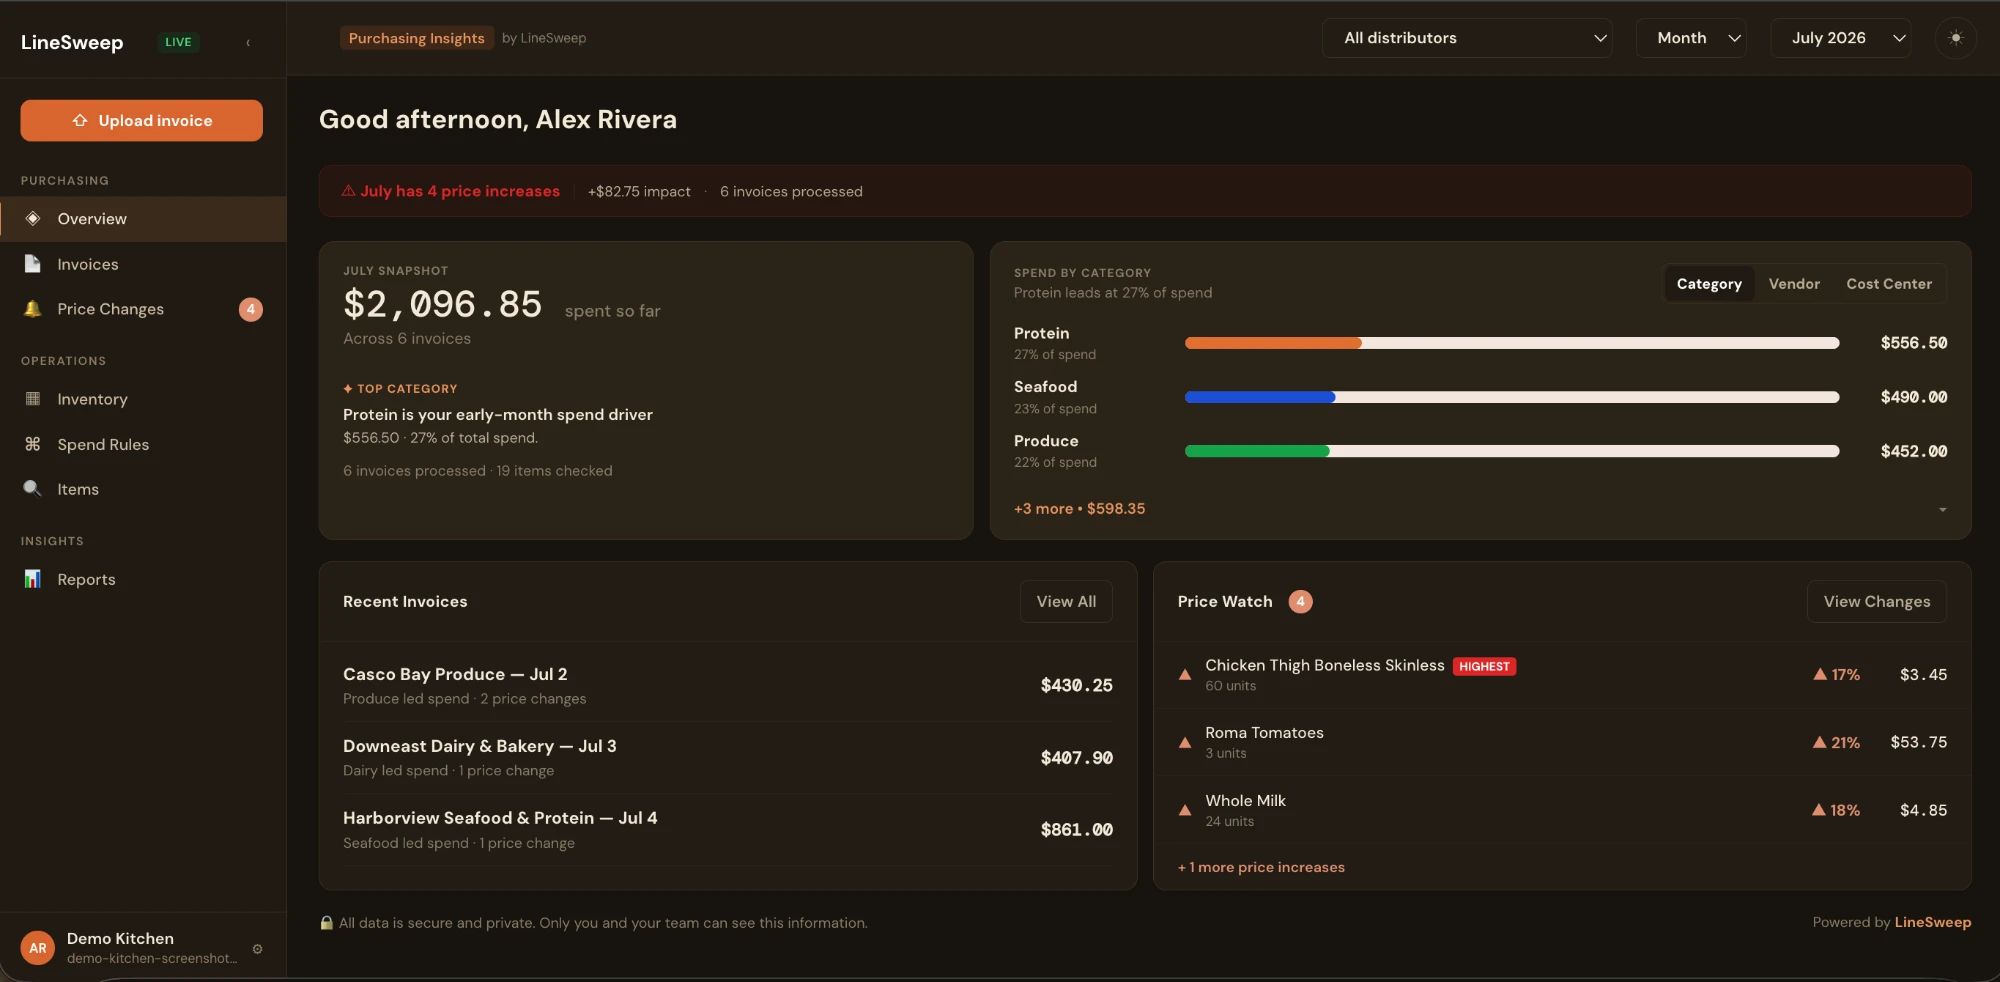Open the Month period dropdown
Image resolution: width=2000 pixels, height=982 pixels.
1691,38
